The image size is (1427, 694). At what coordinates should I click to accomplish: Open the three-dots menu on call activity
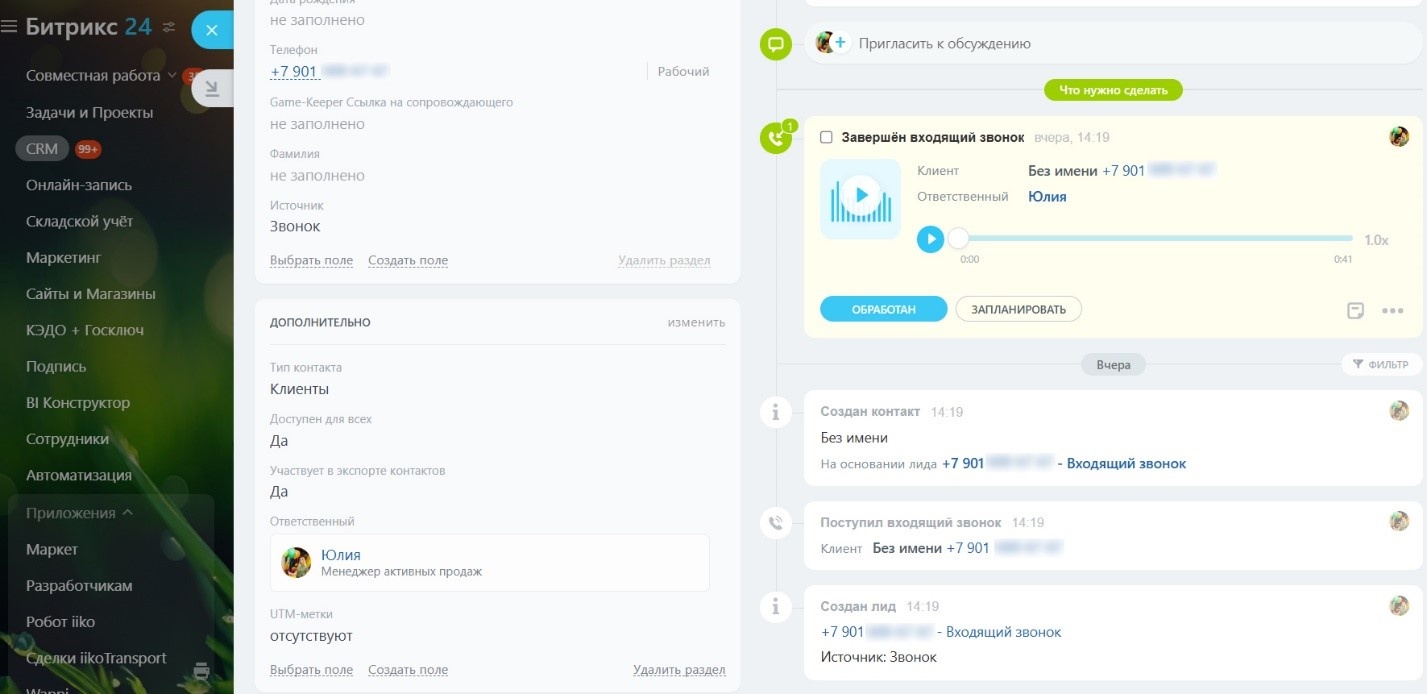click(x=1392, y=310)
